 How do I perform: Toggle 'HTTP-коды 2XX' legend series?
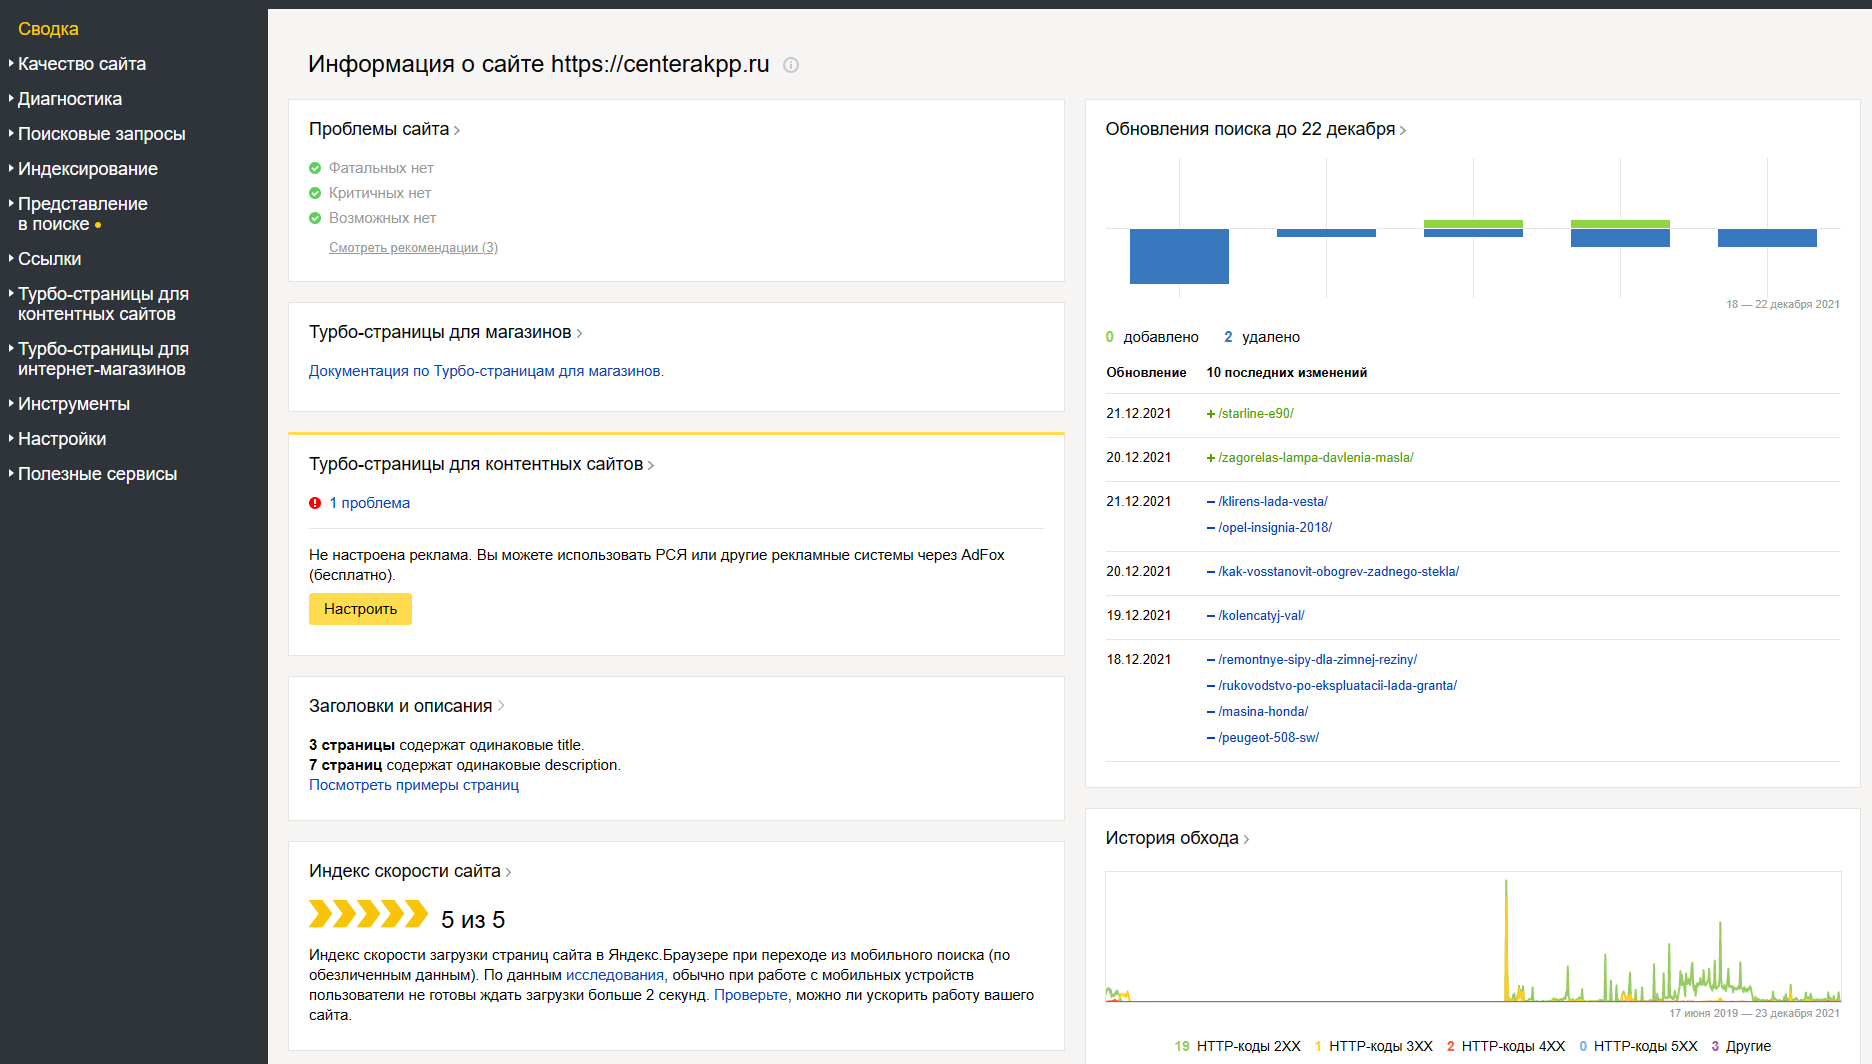tap(1238, 1046)
